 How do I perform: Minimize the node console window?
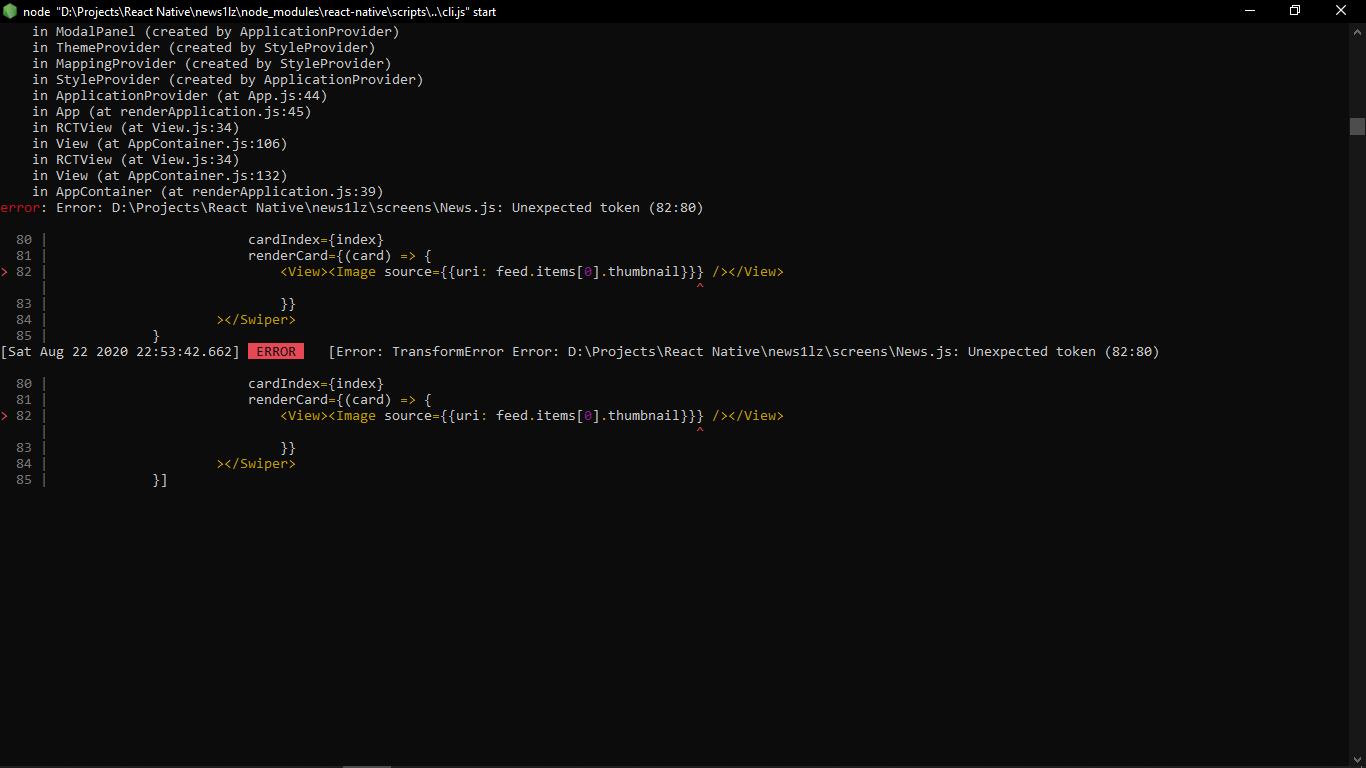click(1250, 11)
